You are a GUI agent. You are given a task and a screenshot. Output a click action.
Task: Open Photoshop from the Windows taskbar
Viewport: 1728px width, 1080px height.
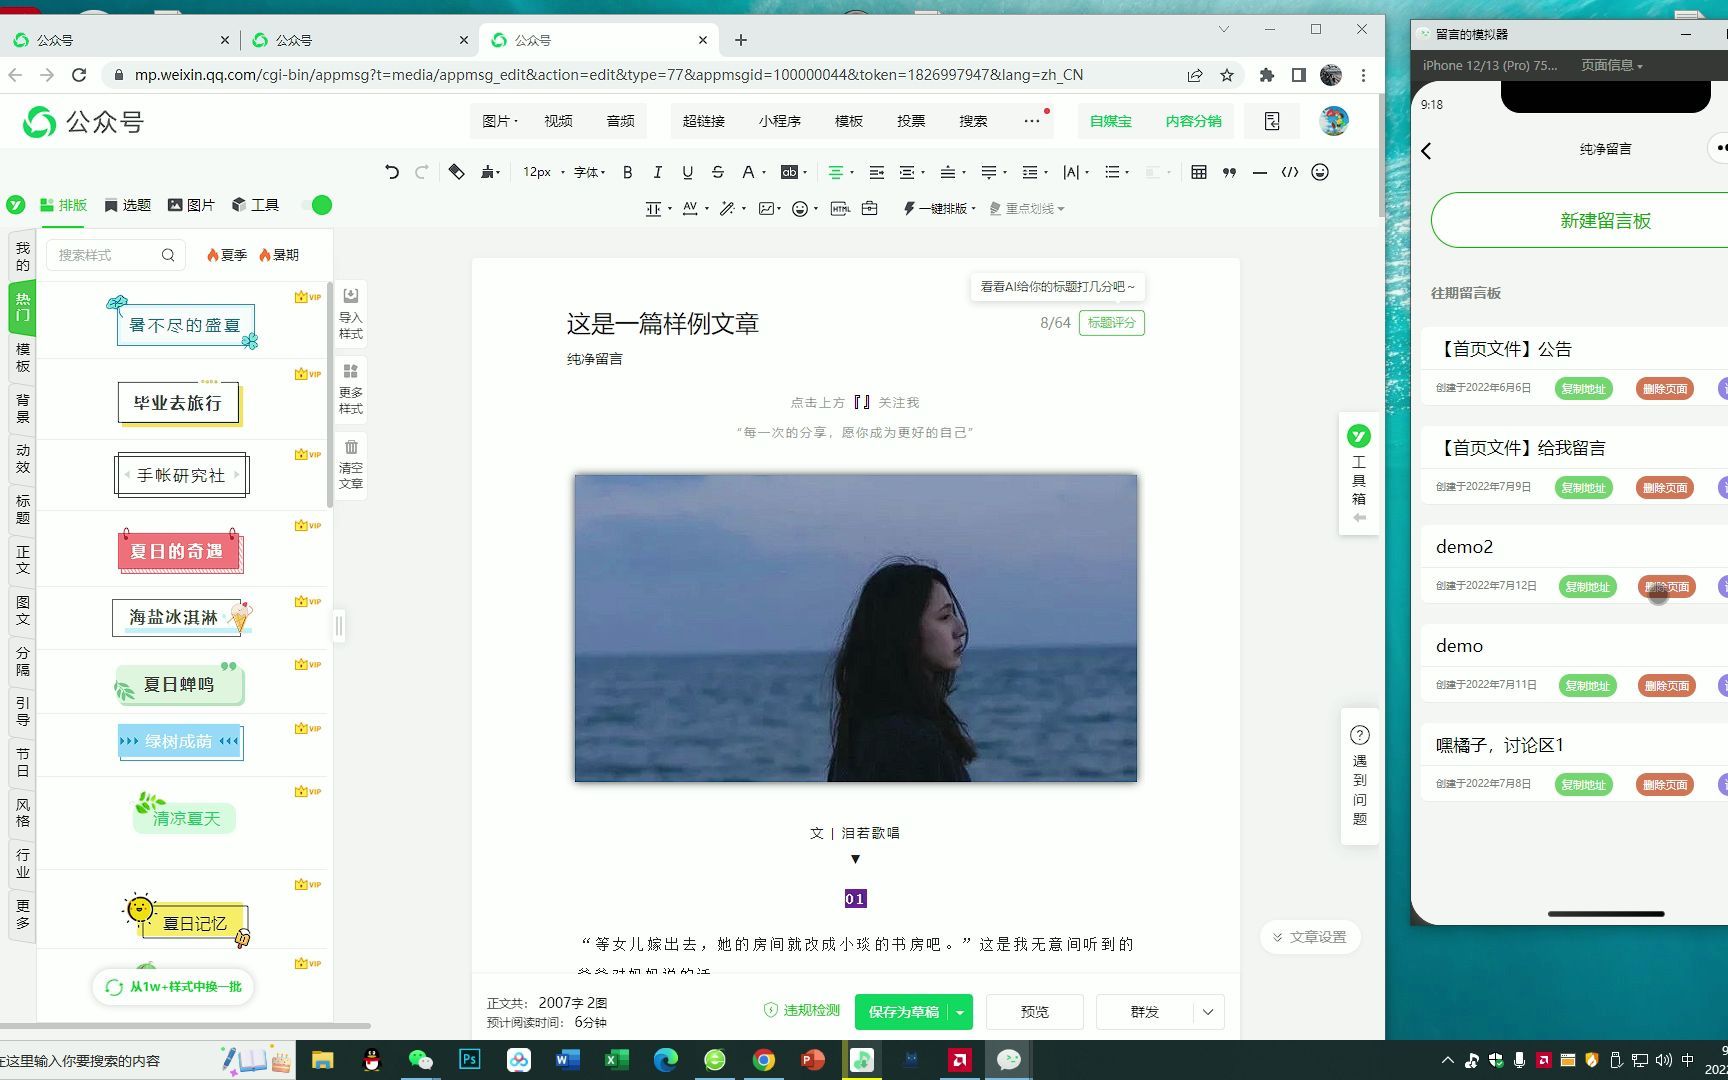tap(469, 1060)
